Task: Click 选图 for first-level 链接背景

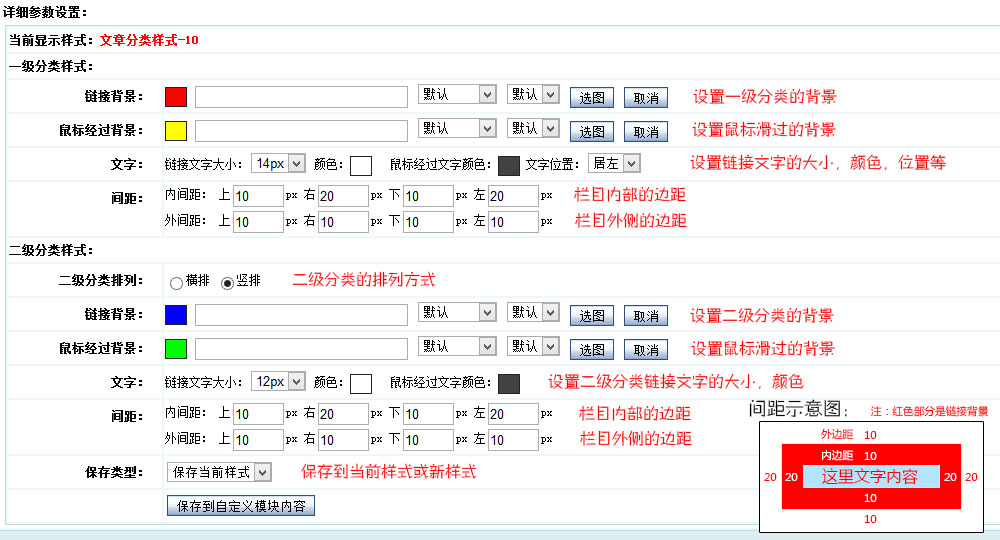Action: [x=591, y=98]
